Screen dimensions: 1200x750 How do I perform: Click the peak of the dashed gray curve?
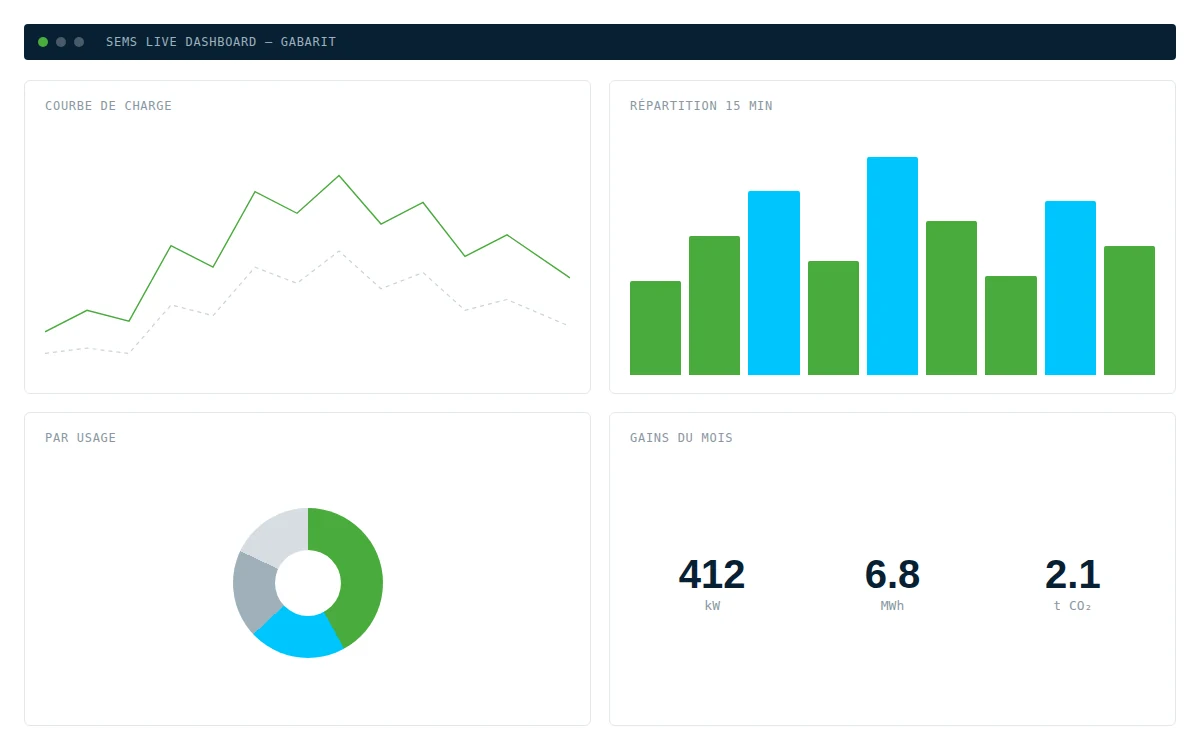point(339,251)
